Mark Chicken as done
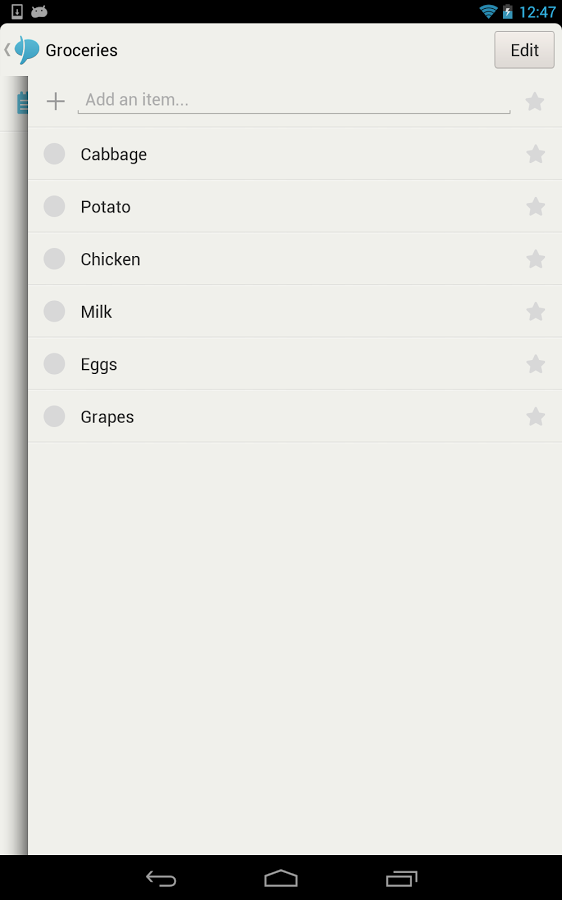This screenshot has height=900, width=562. 55,259
